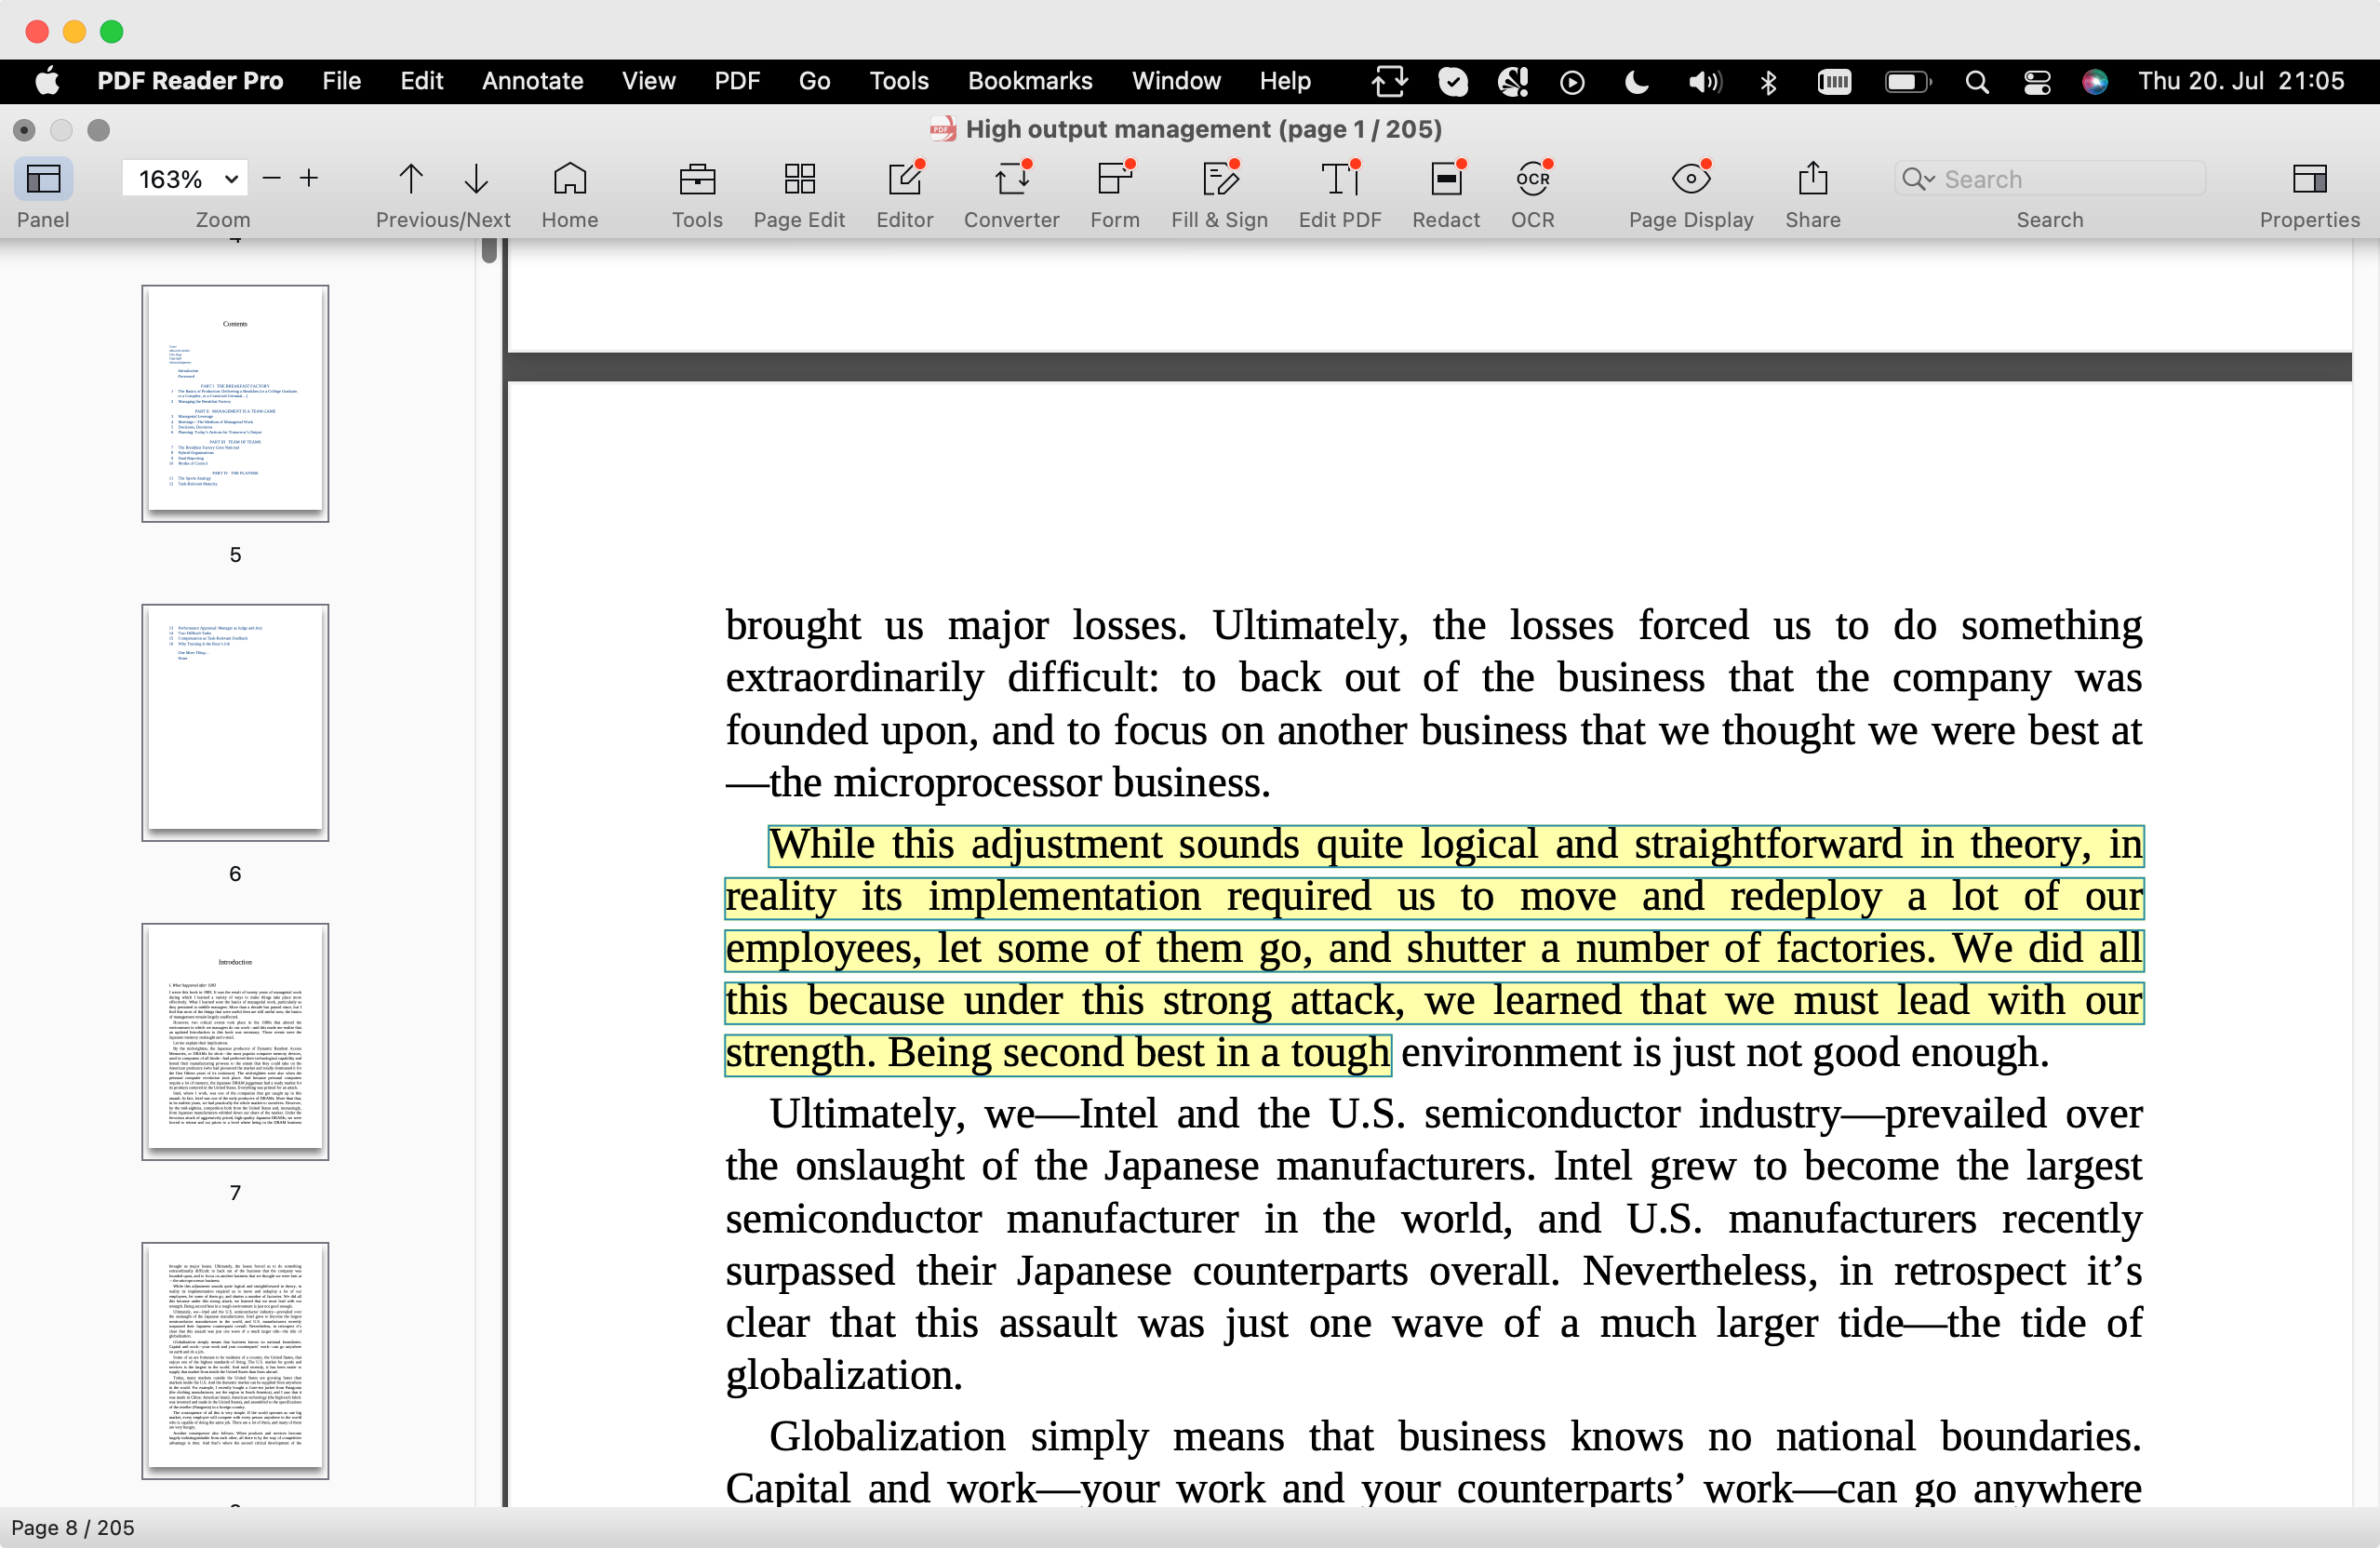Open the Bookmarks menu
Viewport: 2380px width, 1548px height.
[x=1029, y=82]
